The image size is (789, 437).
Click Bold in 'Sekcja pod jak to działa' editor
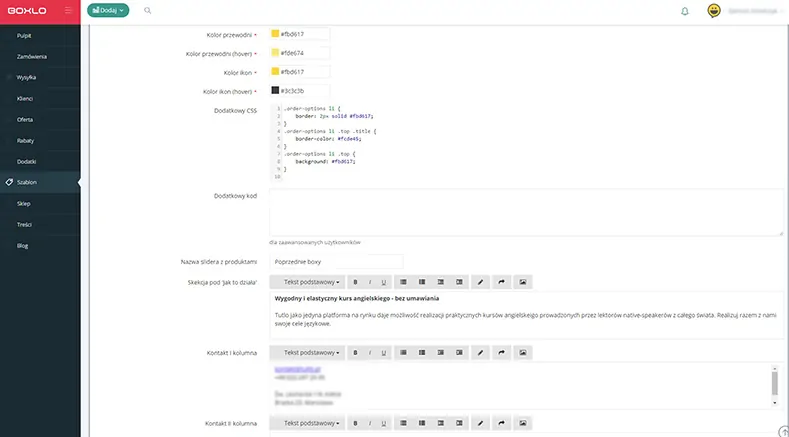[x=355, y=282]
